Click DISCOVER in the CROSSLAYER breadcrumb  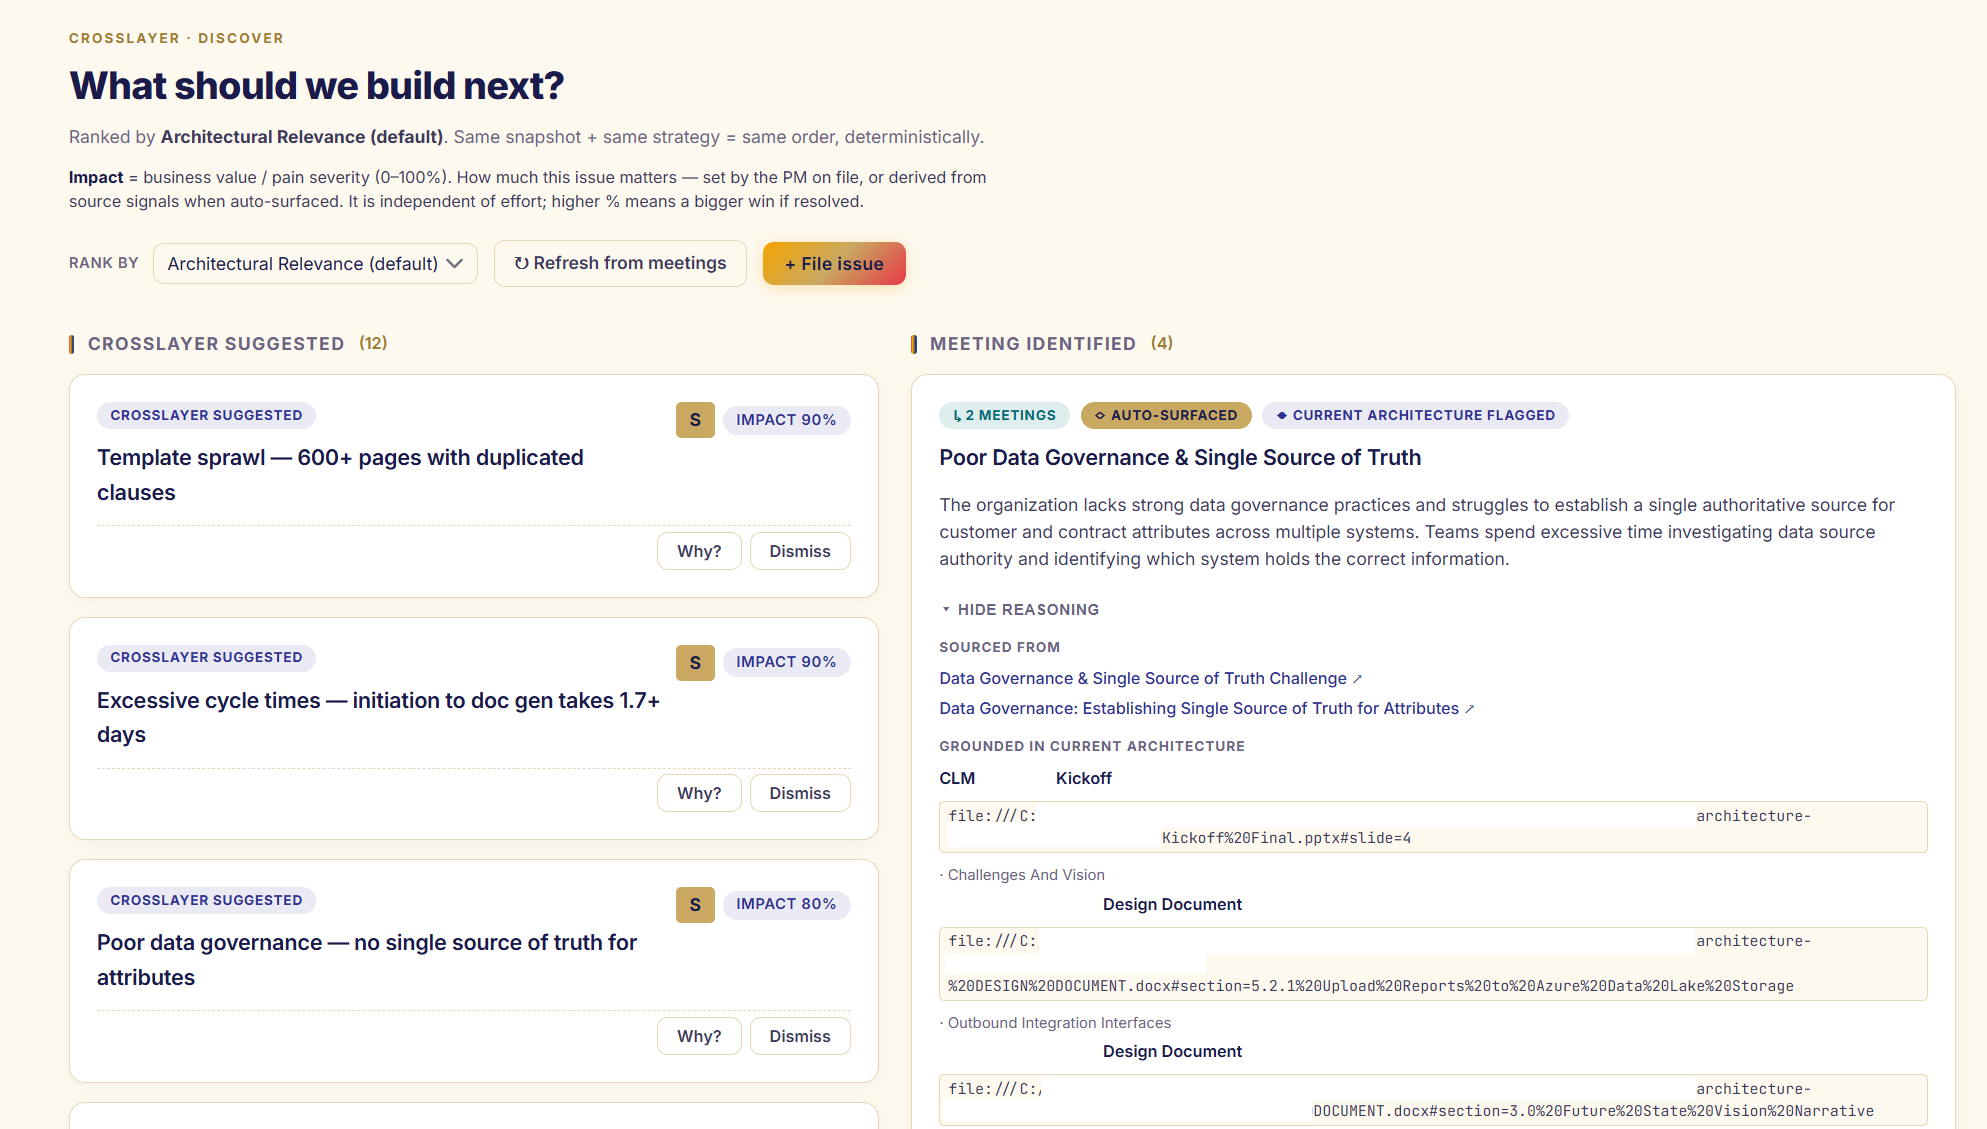(x=241, y=37)
